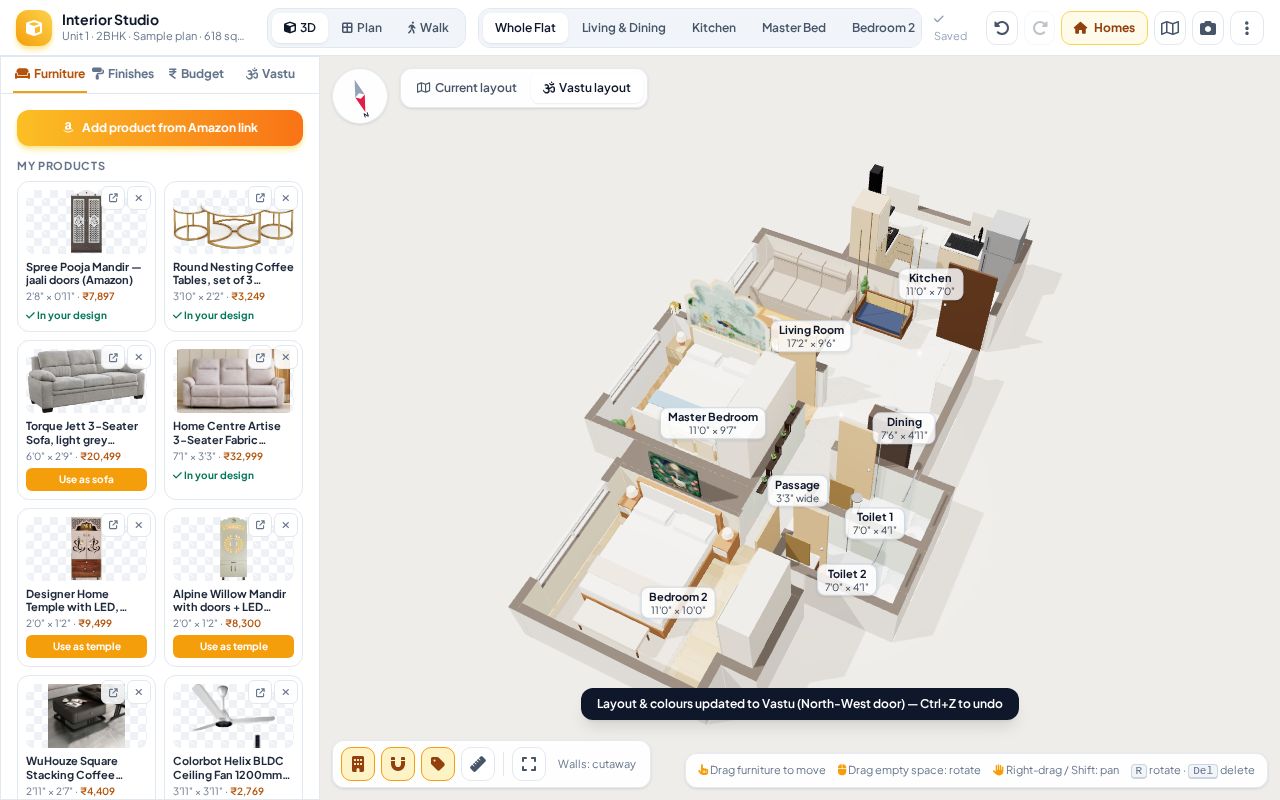1280x800 pixels.
Task: Show the Living & Dining tab
Action: [x=624, y=28]
